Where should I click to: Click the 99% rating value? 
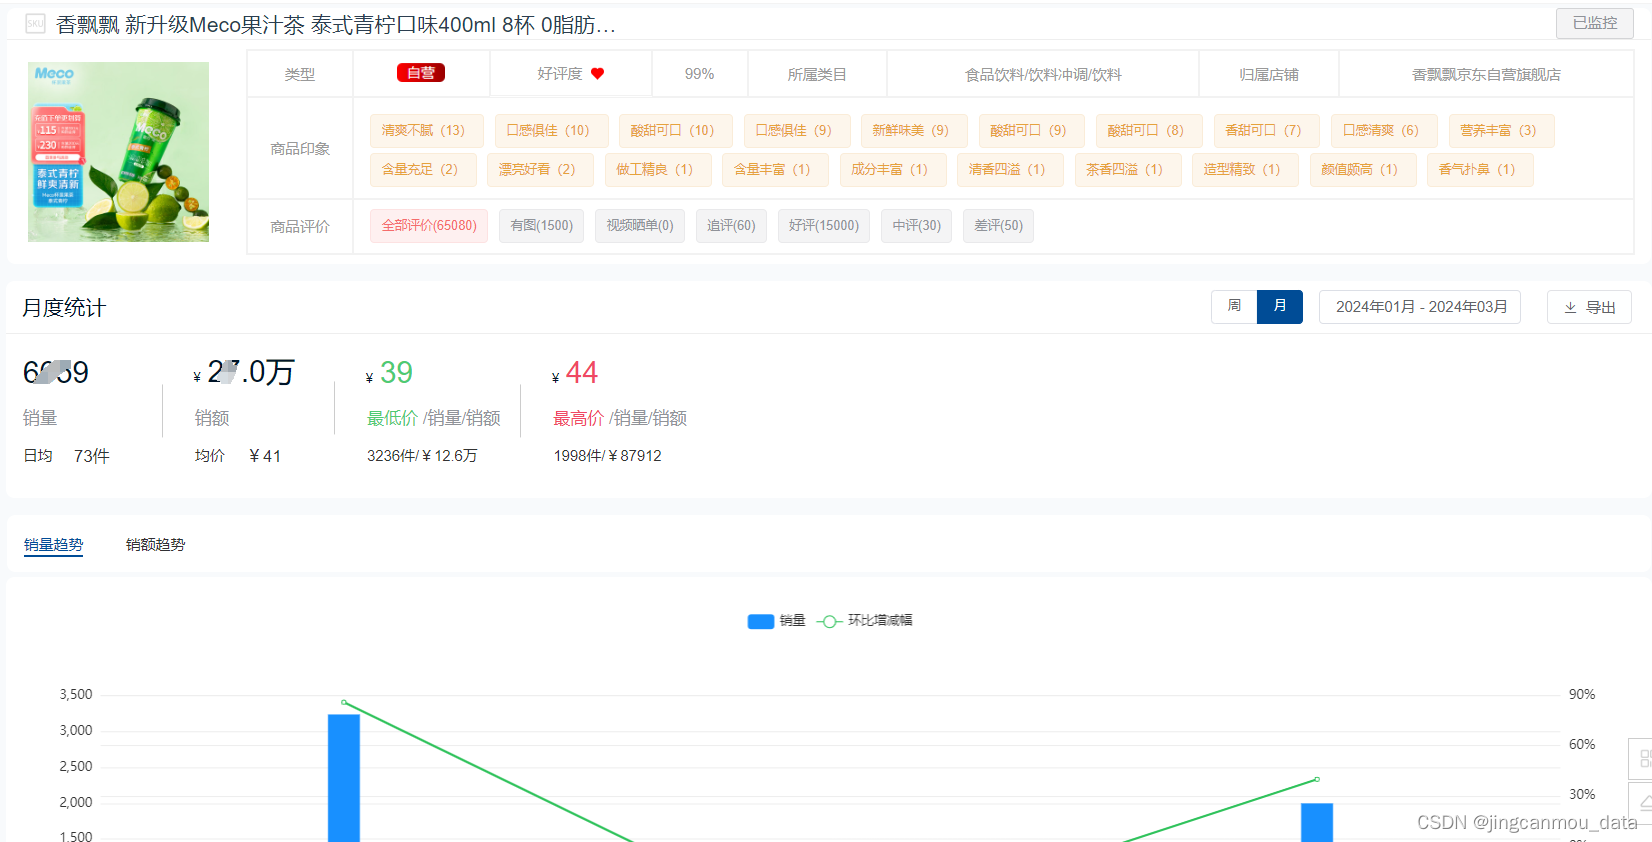699,74
